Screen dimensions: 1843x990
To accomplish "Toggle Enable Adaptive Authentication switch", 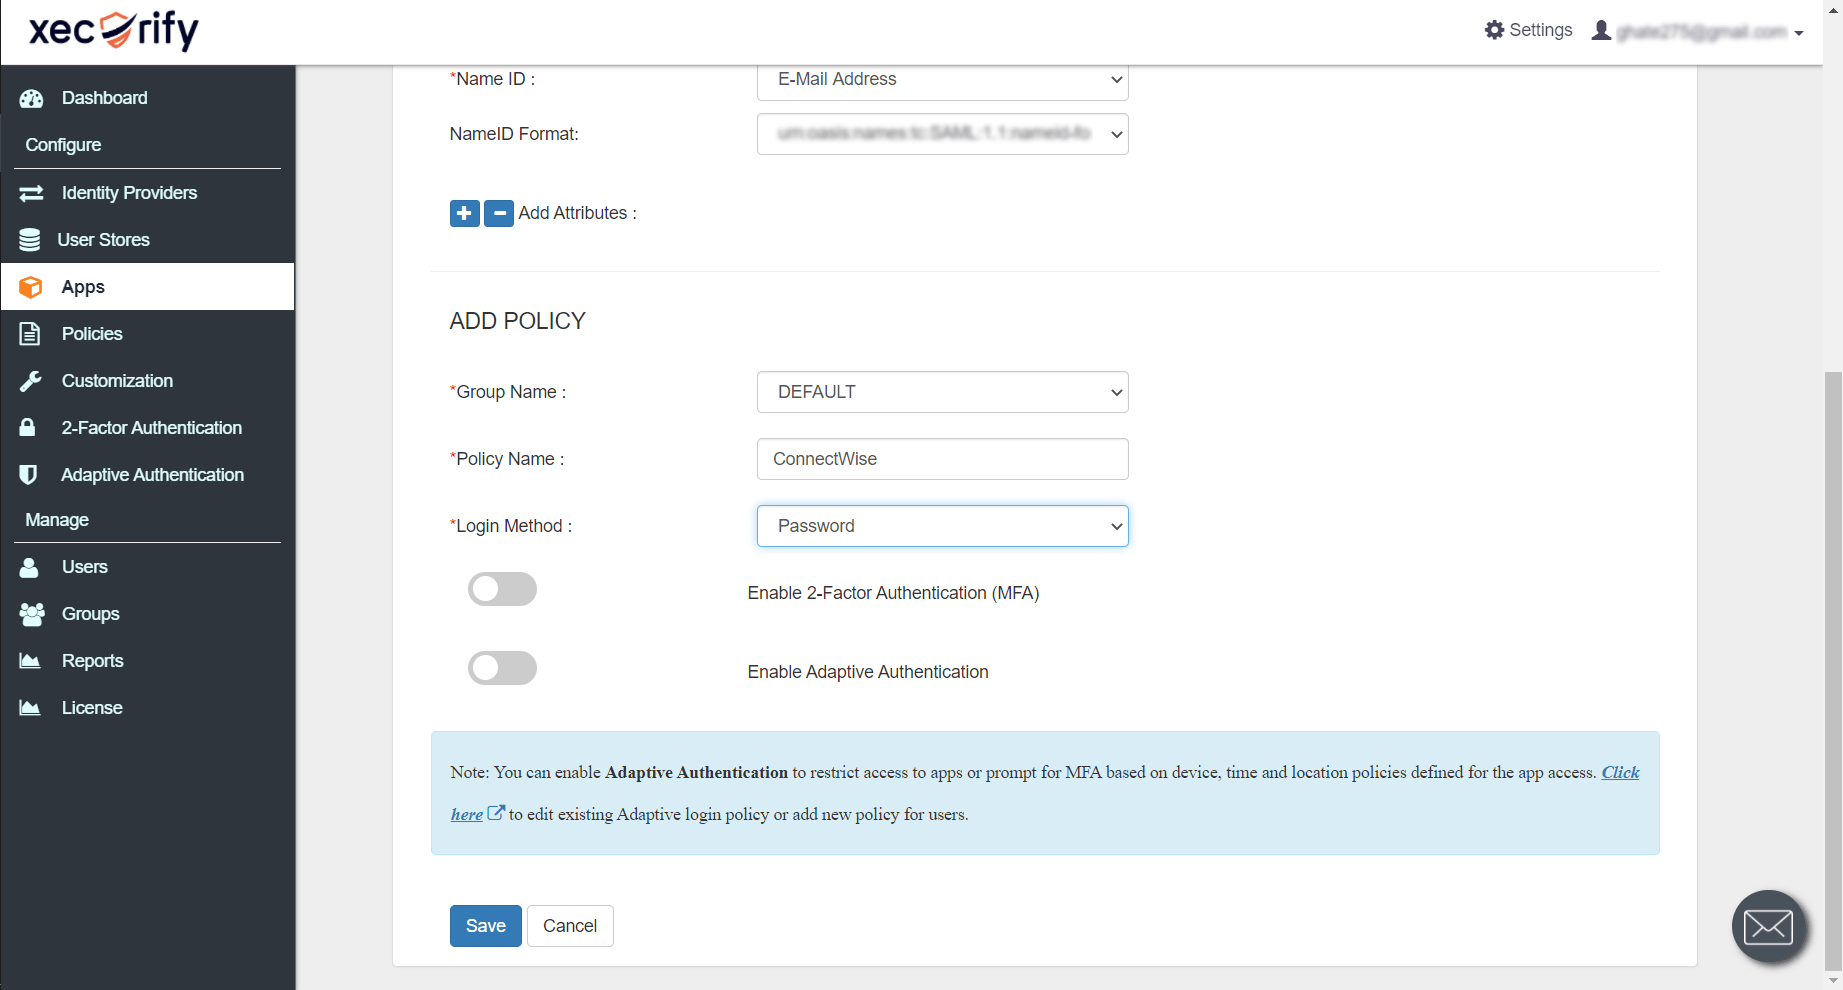I will pos(502,668).
